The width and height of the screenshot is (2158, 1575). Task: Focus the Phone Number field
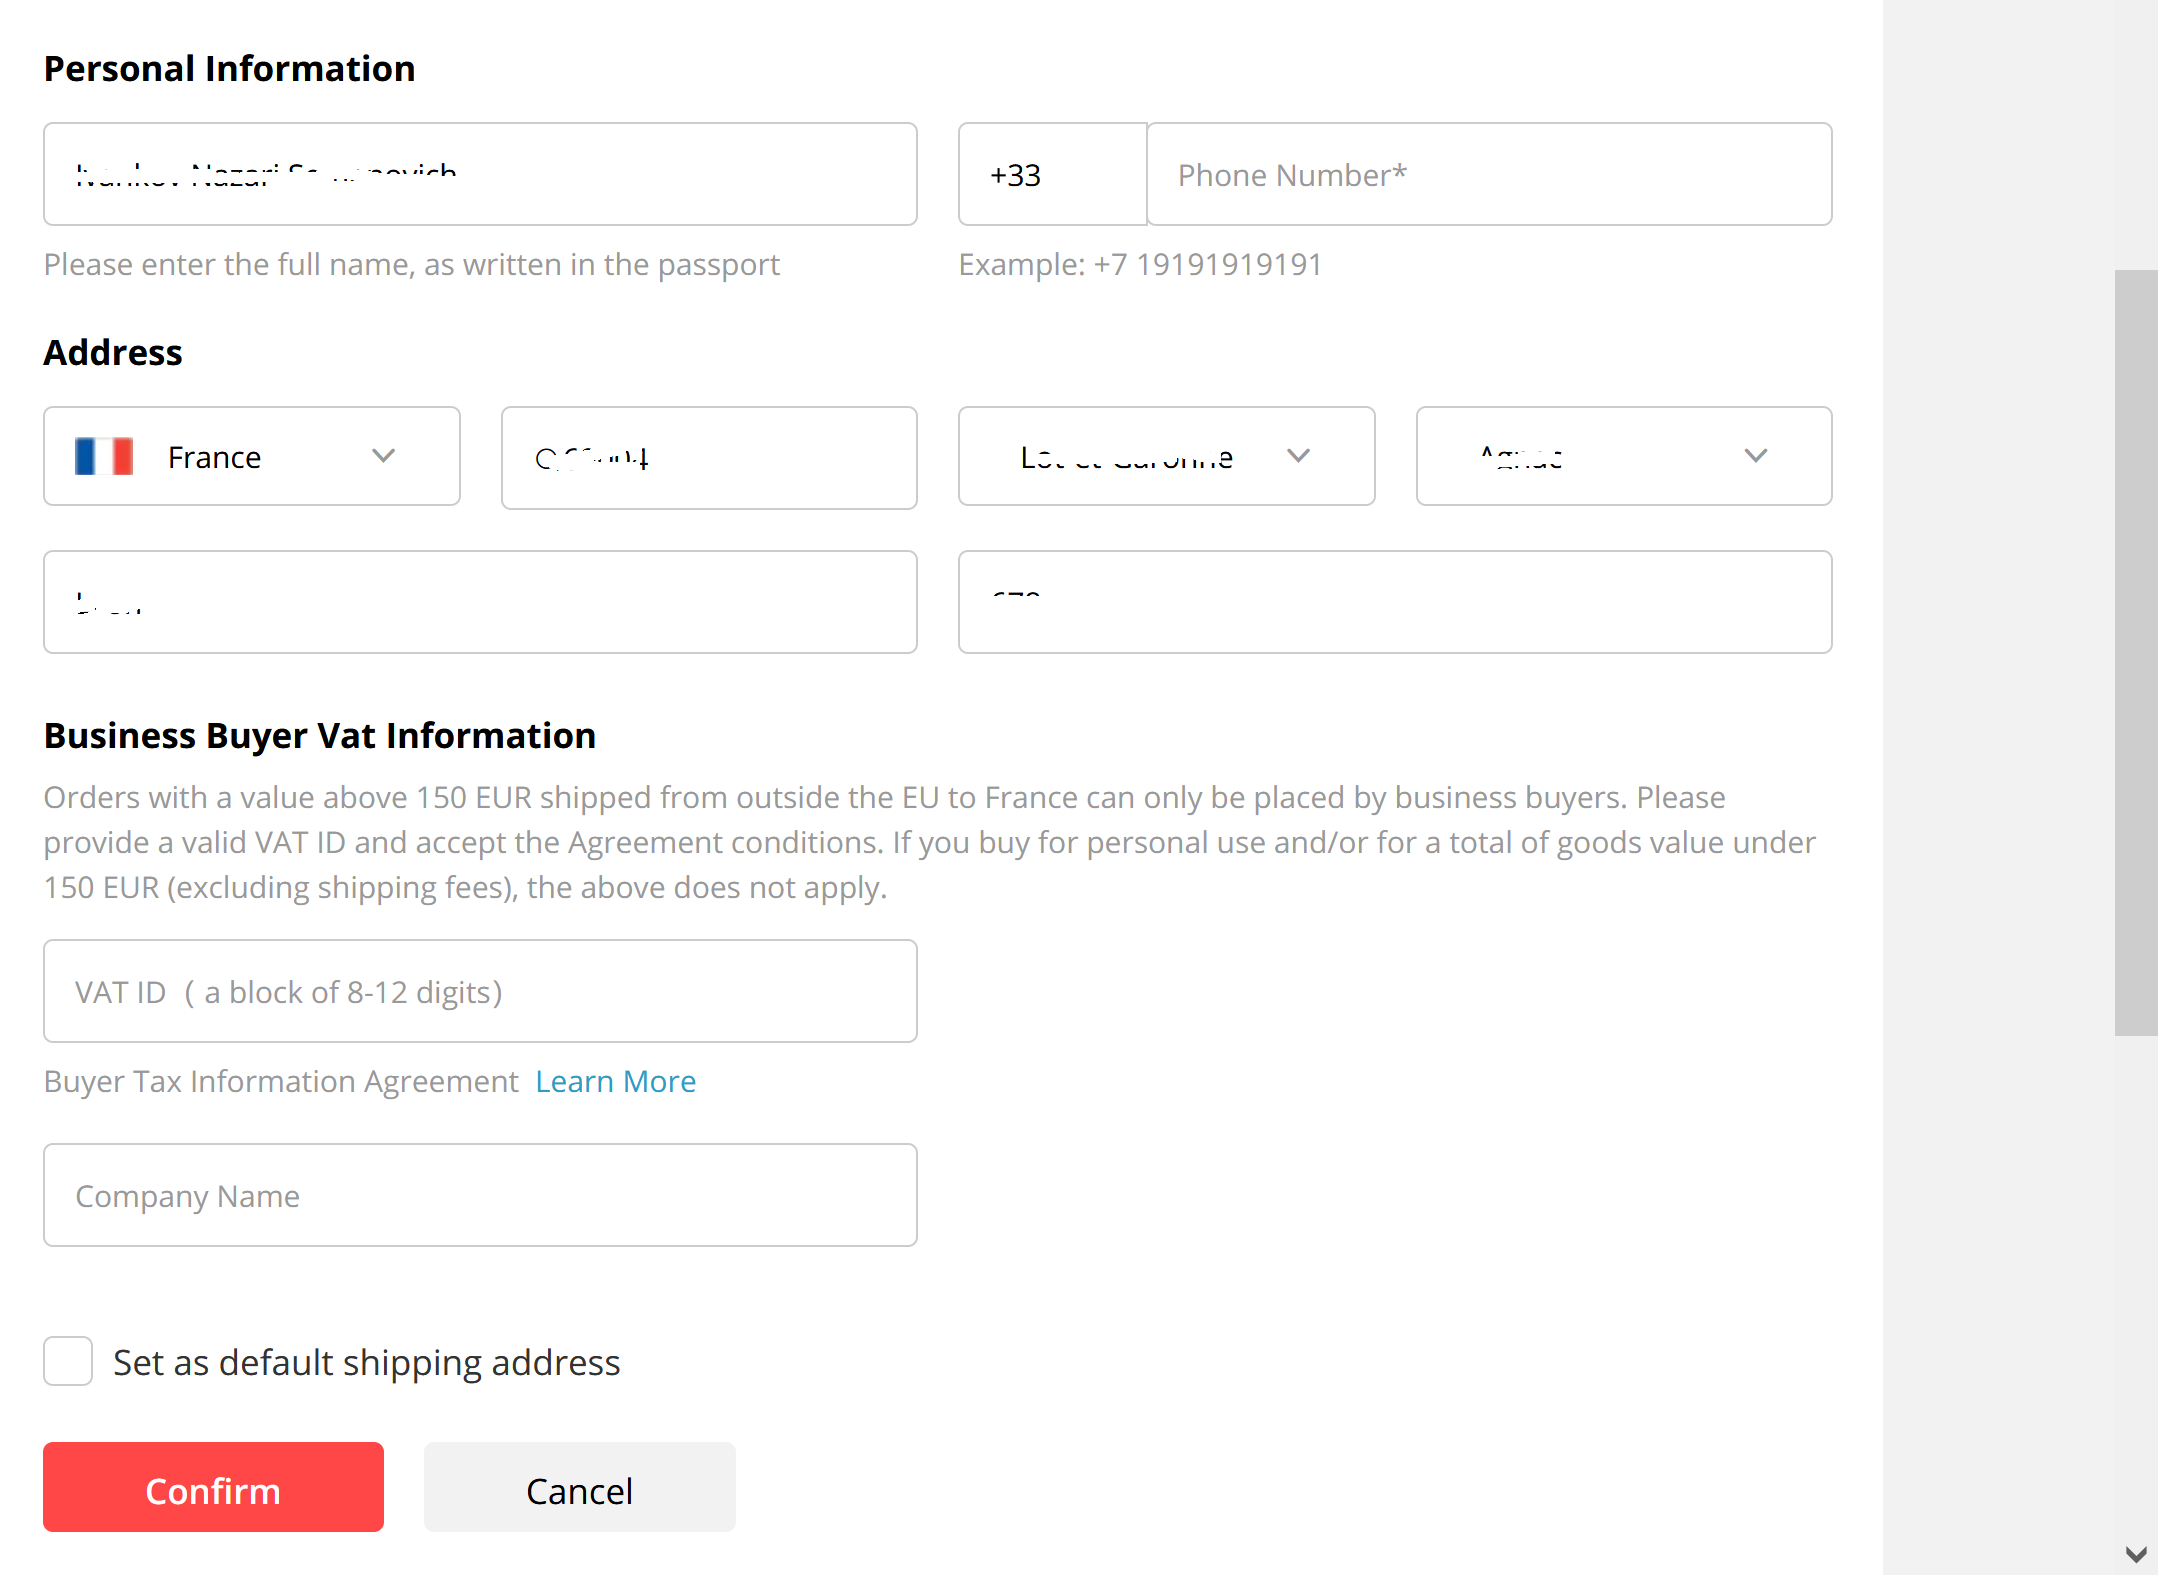pos(1489,174)
